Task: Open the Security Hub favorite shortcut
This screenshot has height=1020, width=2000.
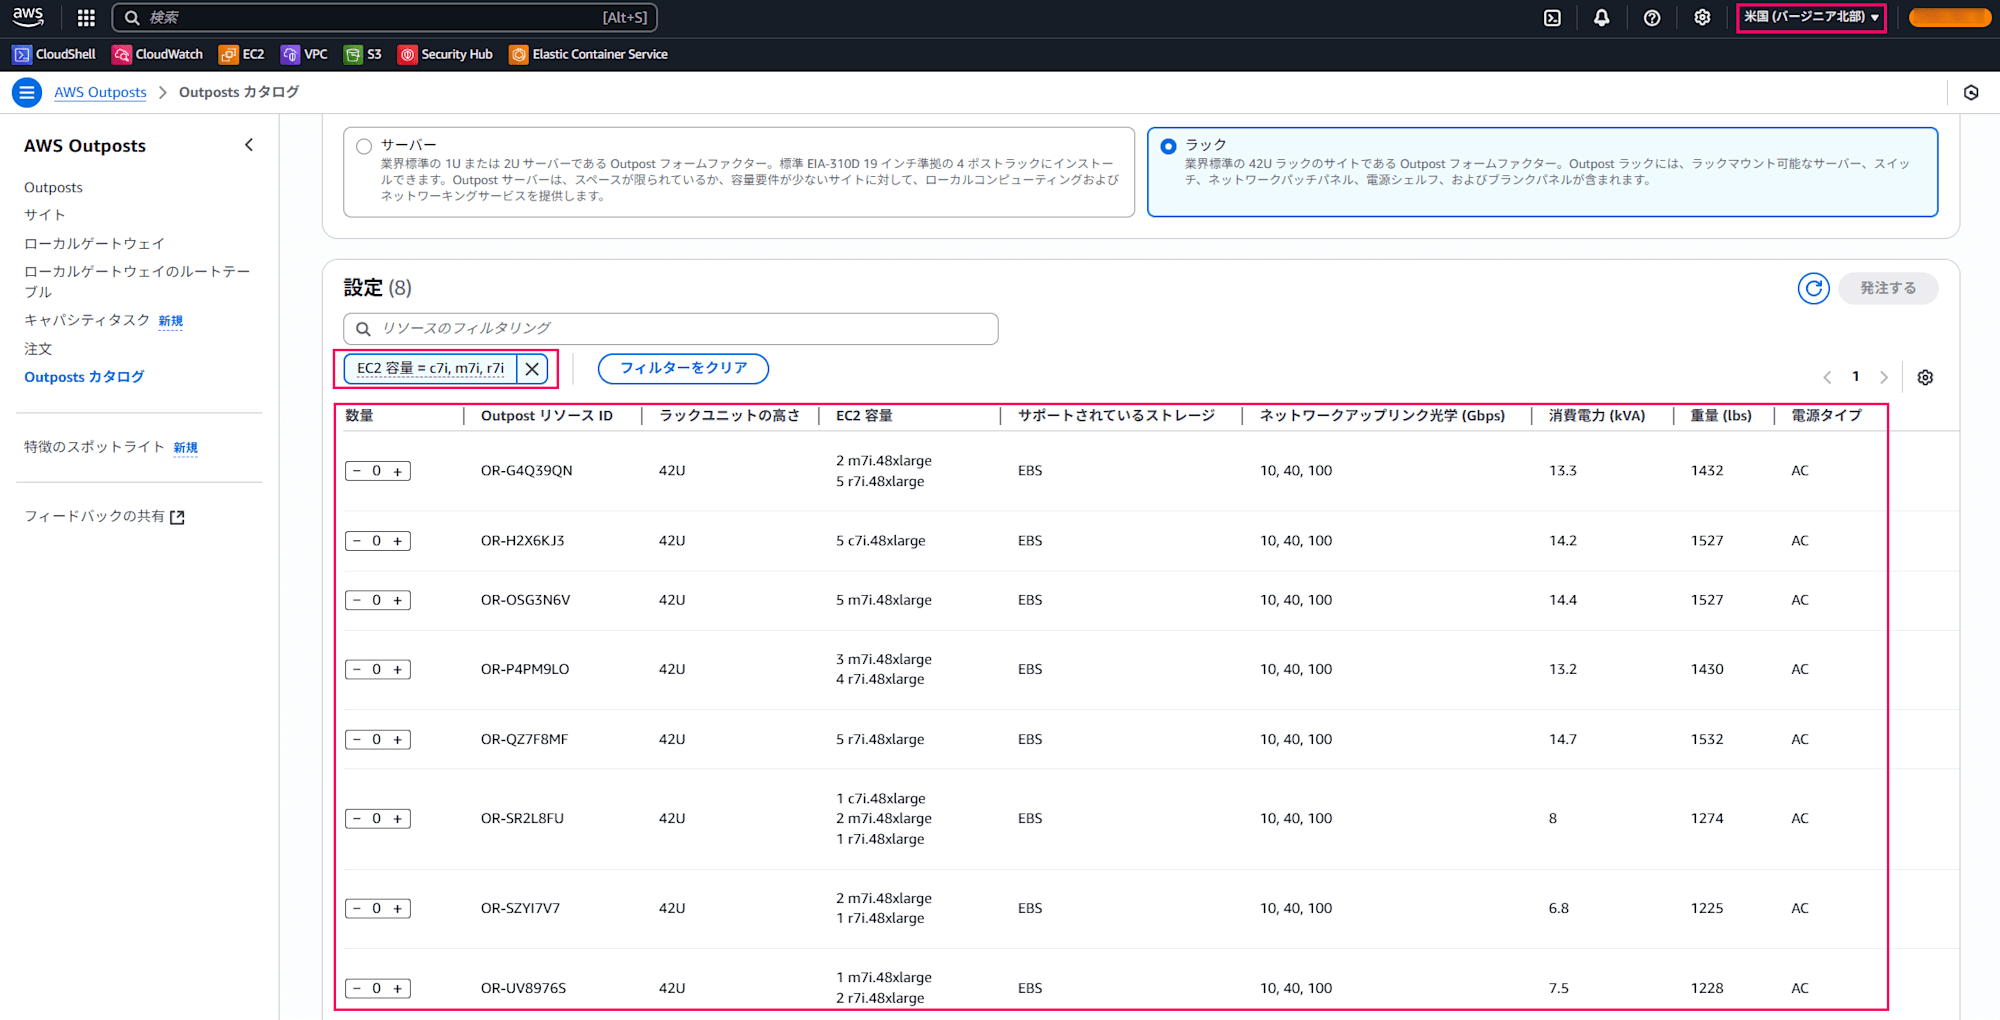Action: point(446,54)
